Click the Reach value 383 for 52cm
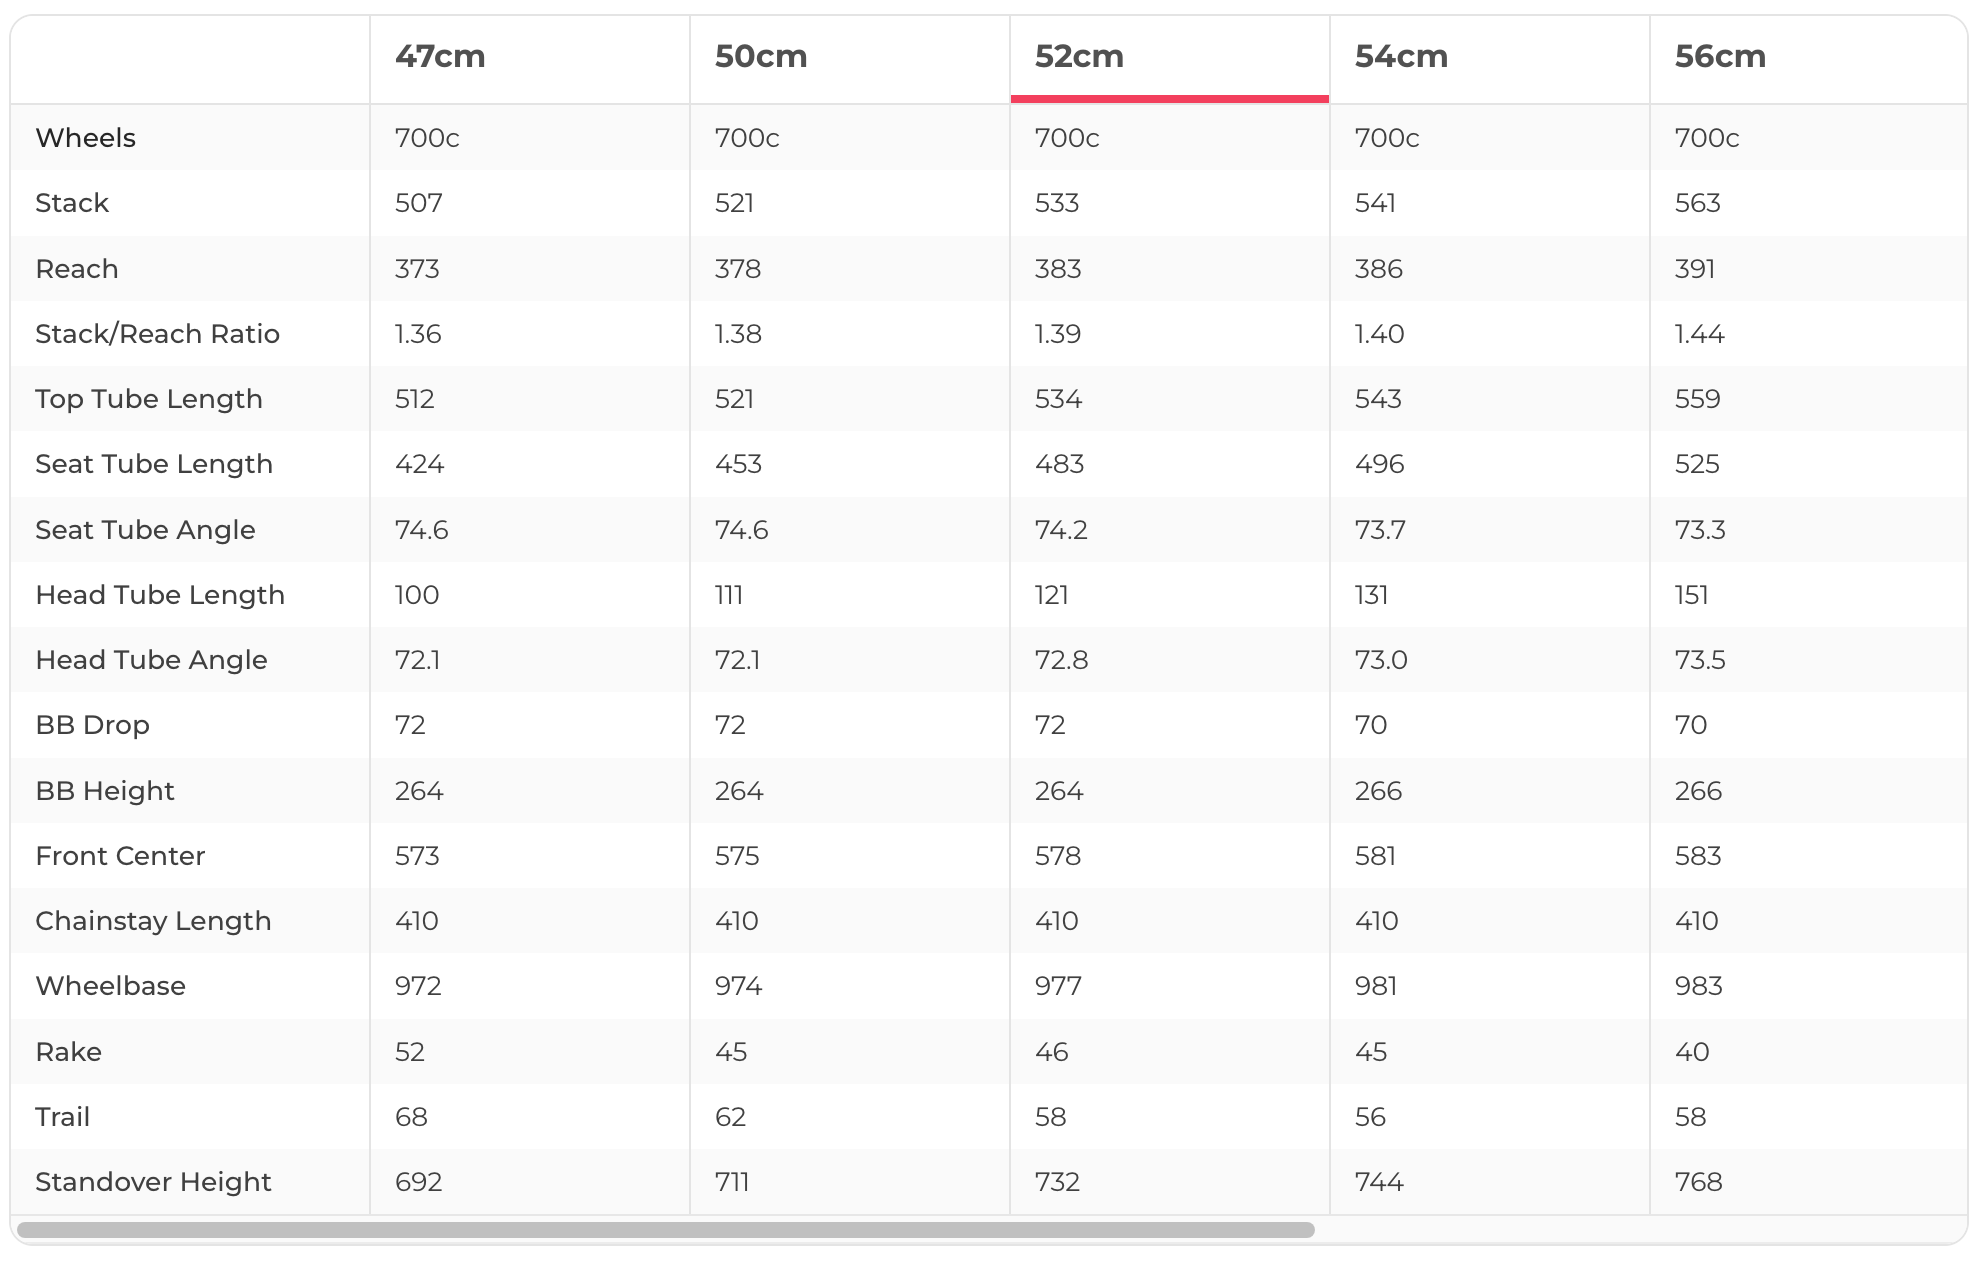 pos(1057,269)
